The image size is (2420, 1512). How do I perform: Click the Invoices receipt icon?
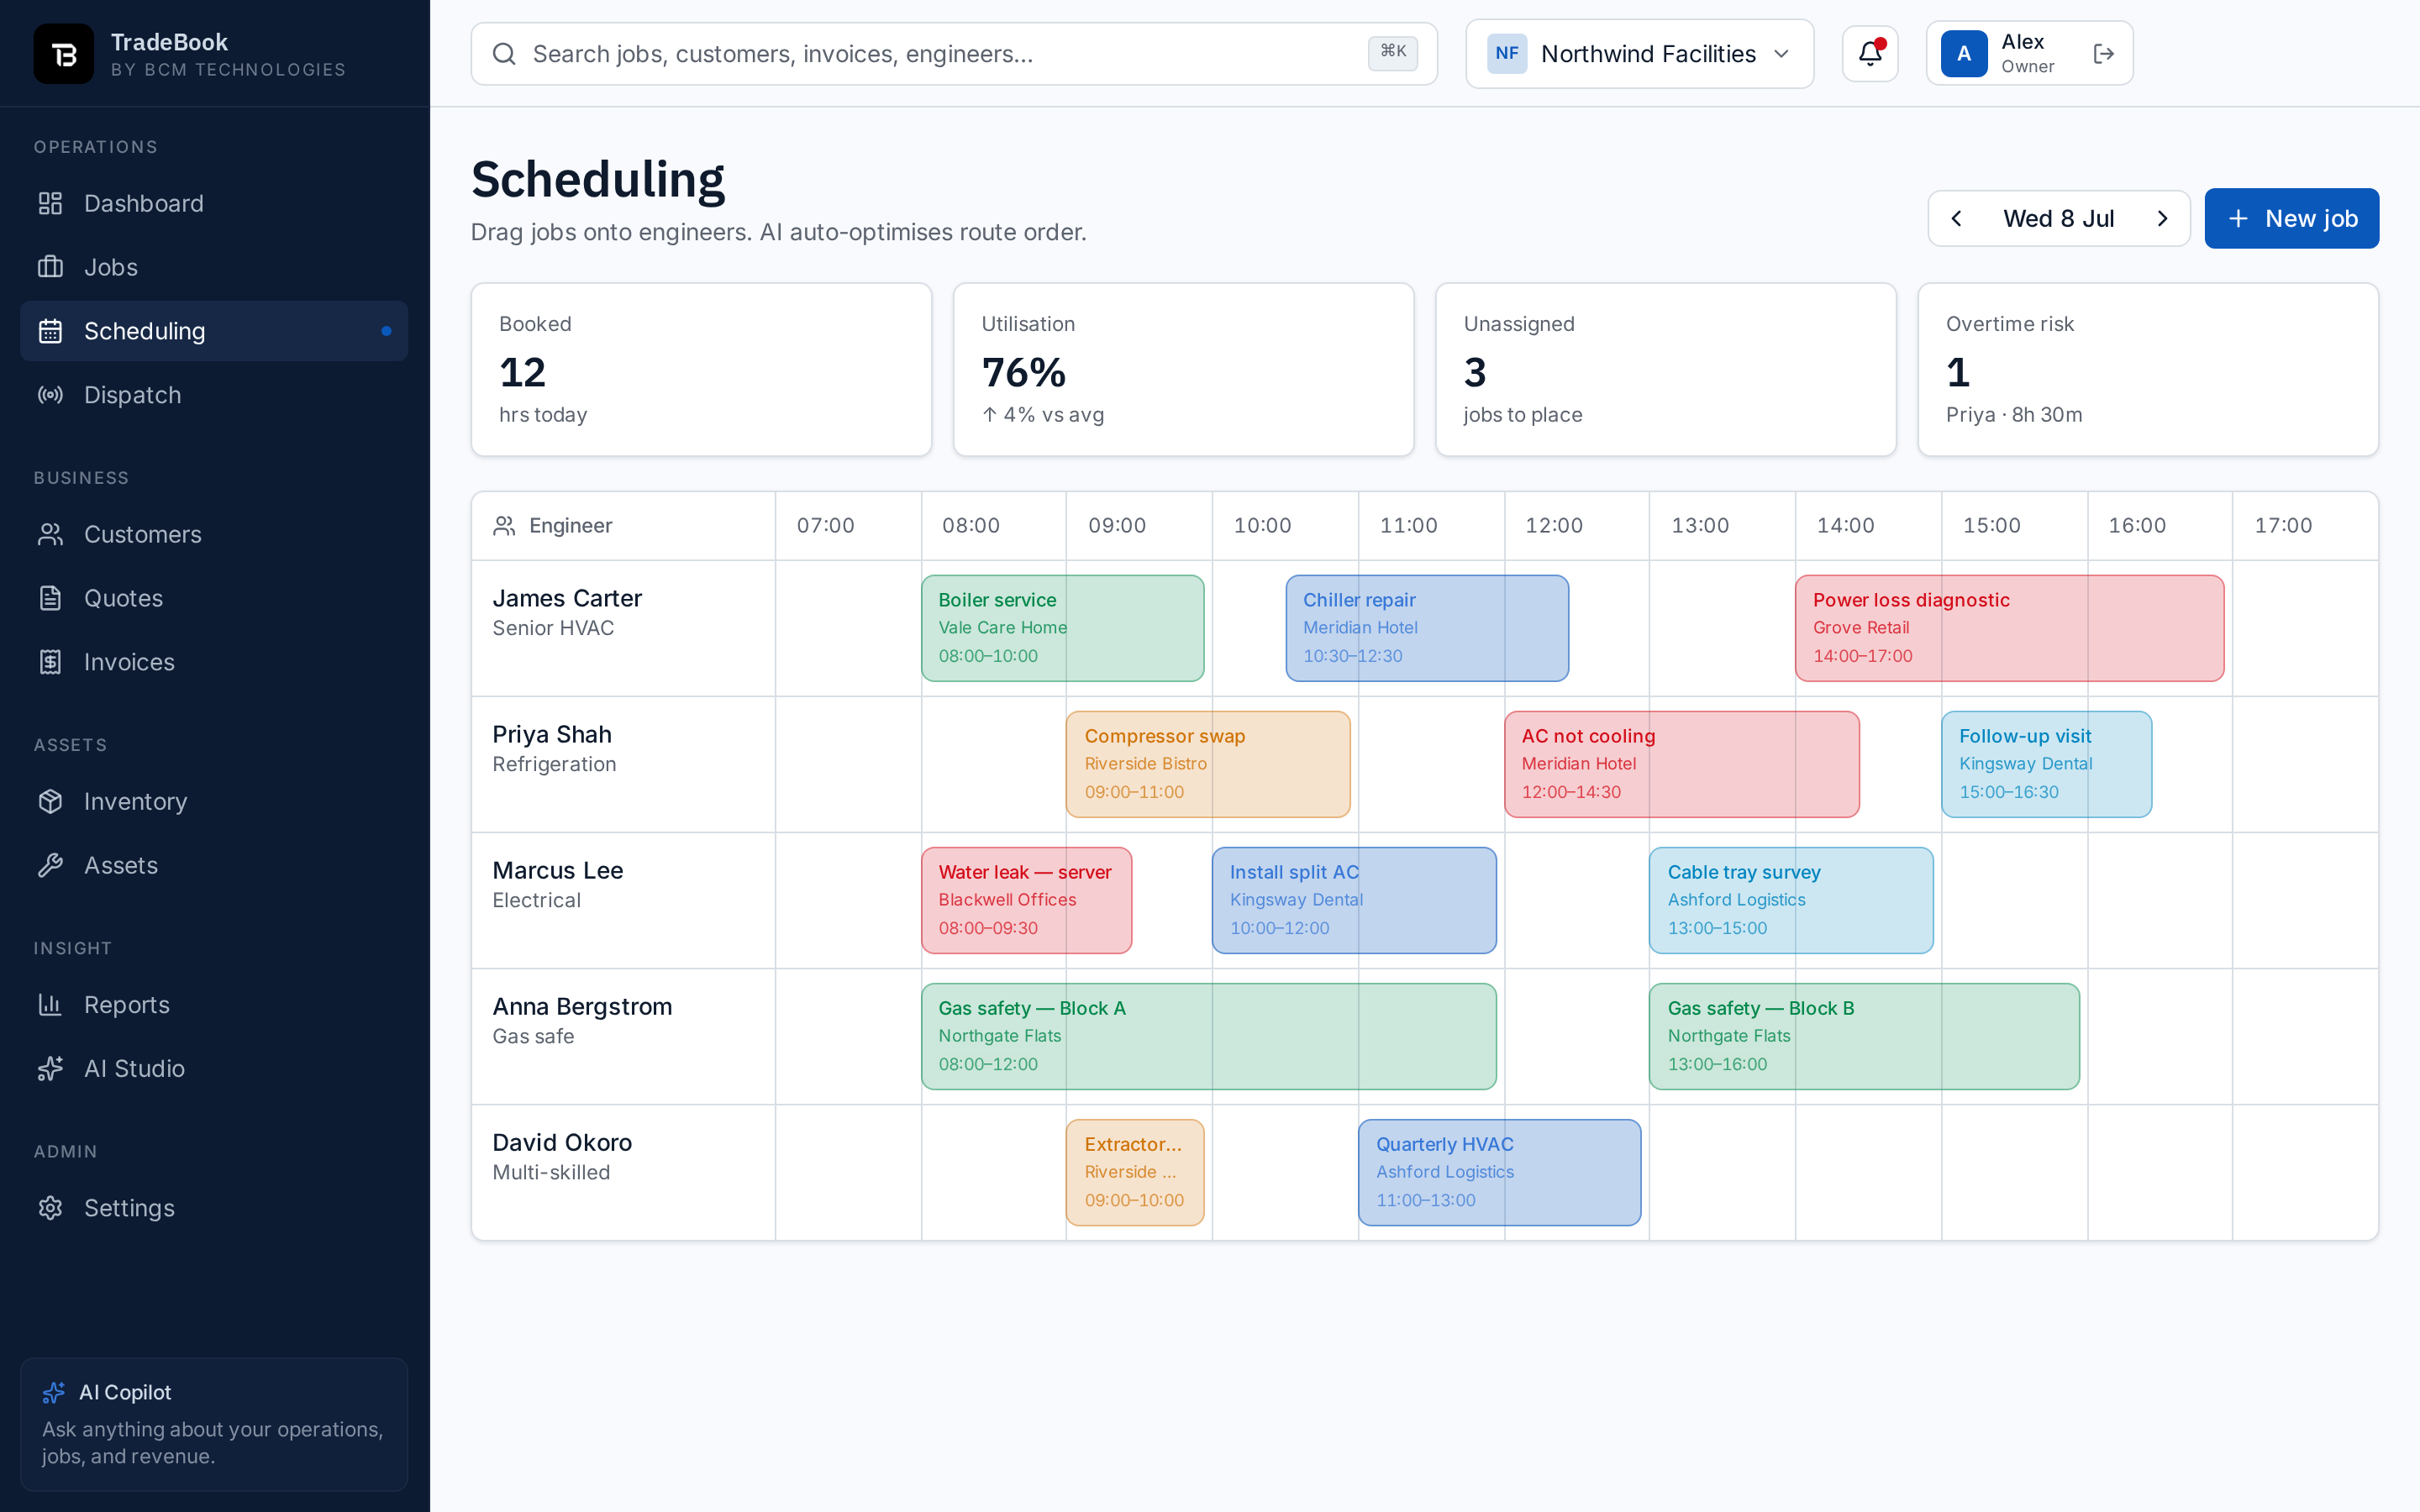click(x=50, y=662)
